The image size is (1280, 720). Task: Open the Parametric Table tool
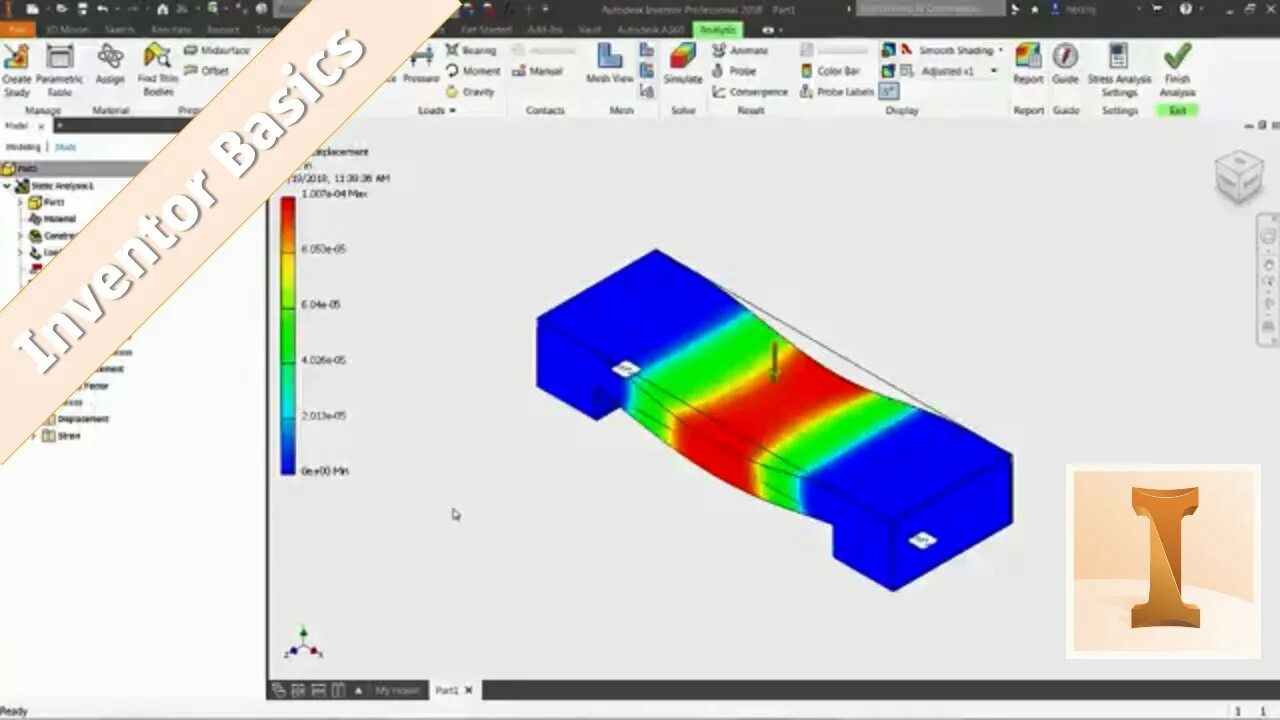coord(60,70)
